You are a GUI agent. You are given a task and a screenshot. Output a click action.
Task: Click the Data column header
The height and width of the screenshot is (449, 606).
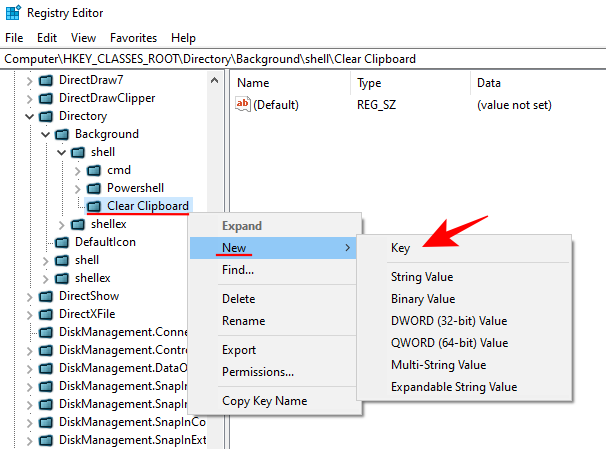[489, 83]
